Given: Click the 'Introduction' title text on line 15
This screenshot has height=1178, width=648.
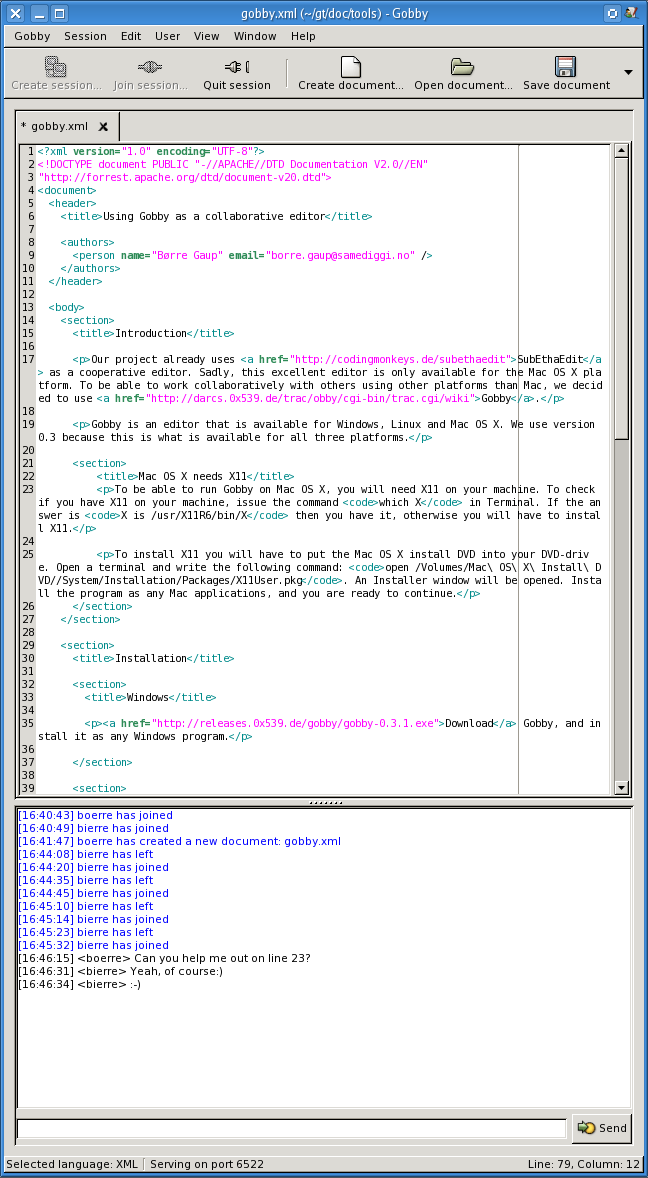Looking at the screenshot, I should (150, 333).
